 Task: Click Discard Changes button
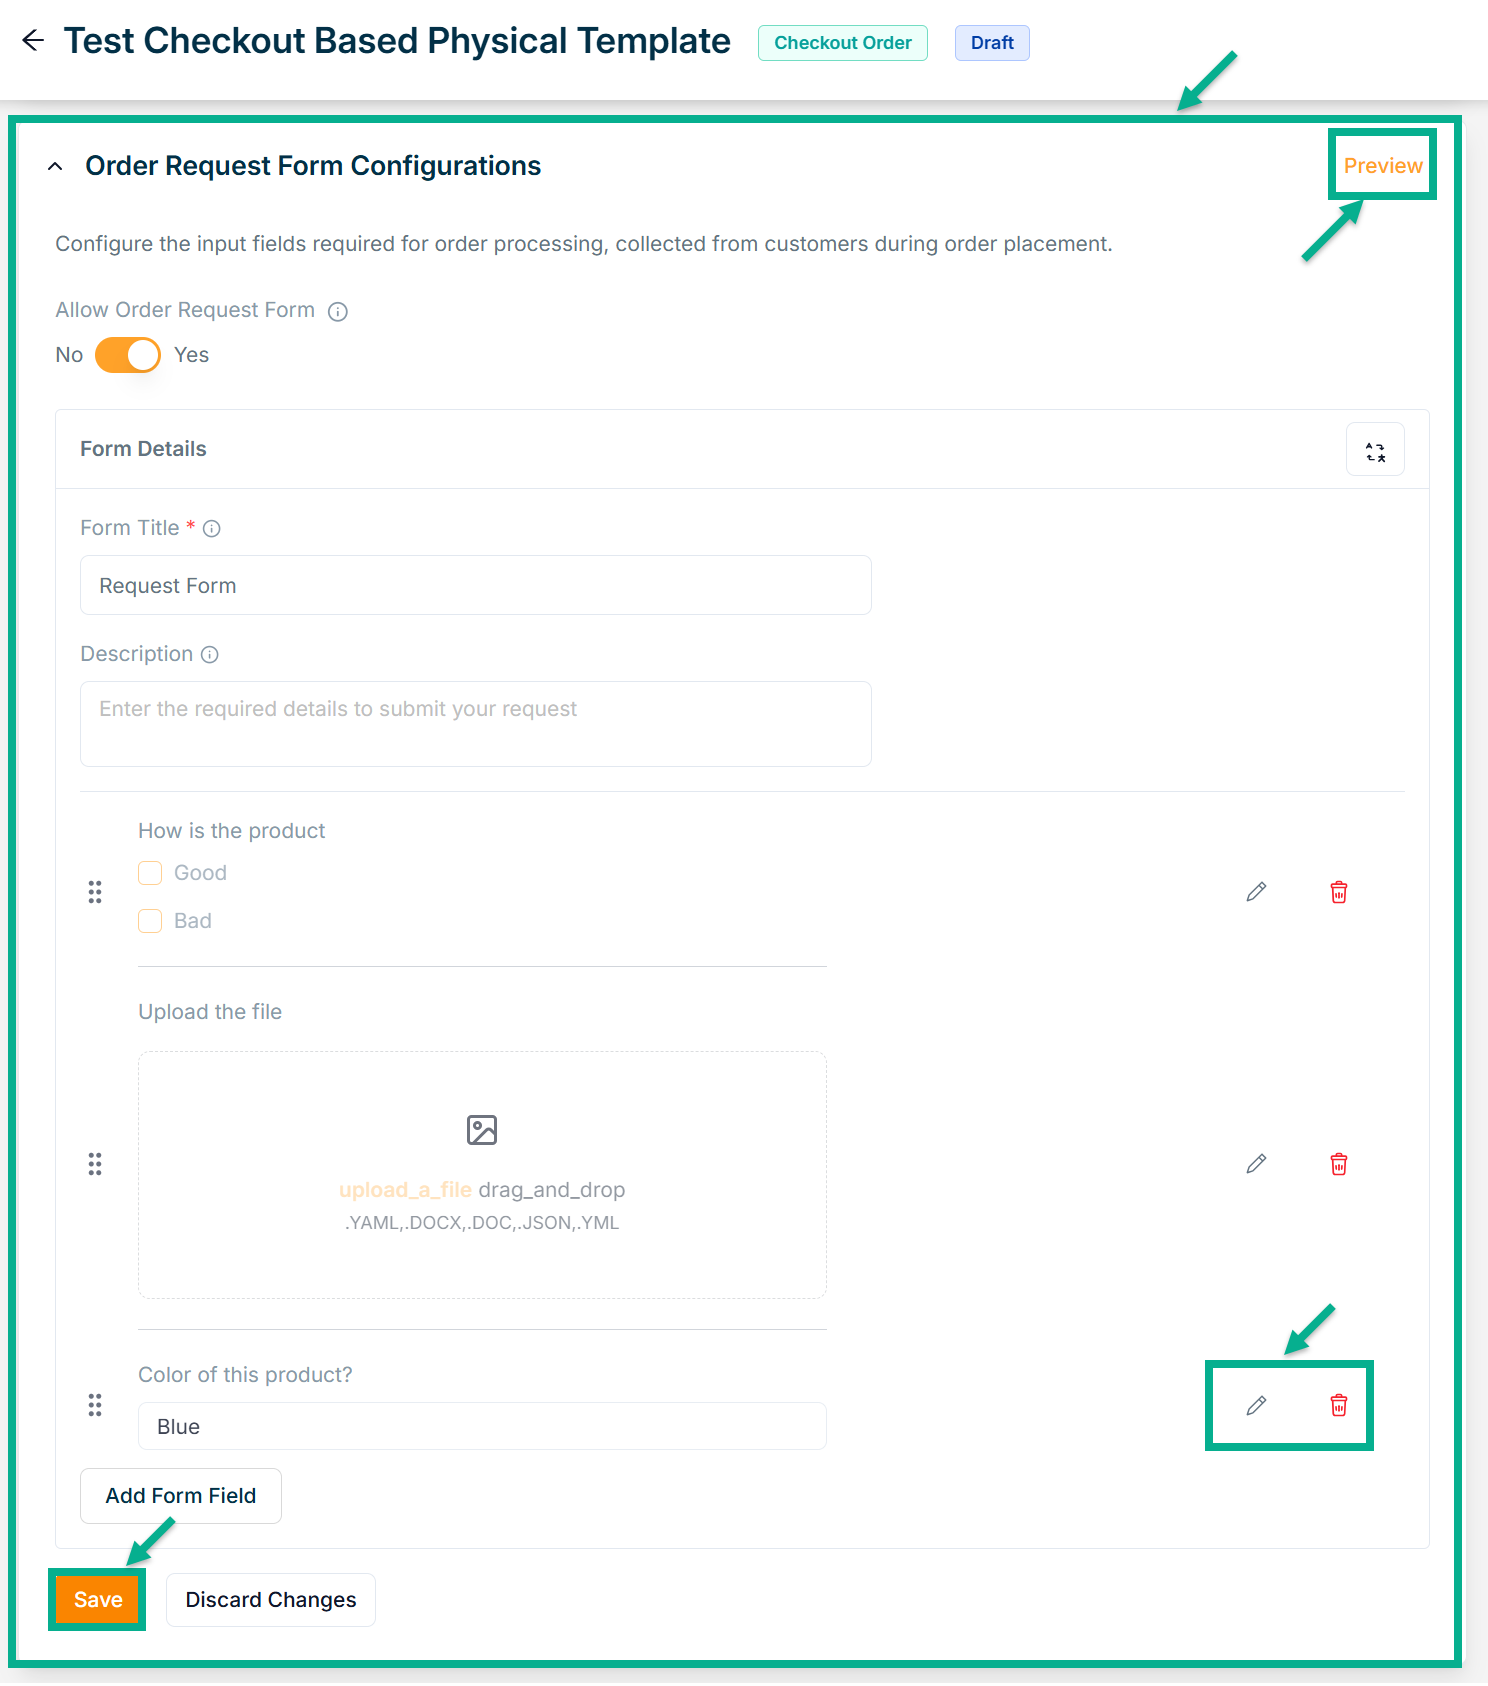coord(270,1600)
